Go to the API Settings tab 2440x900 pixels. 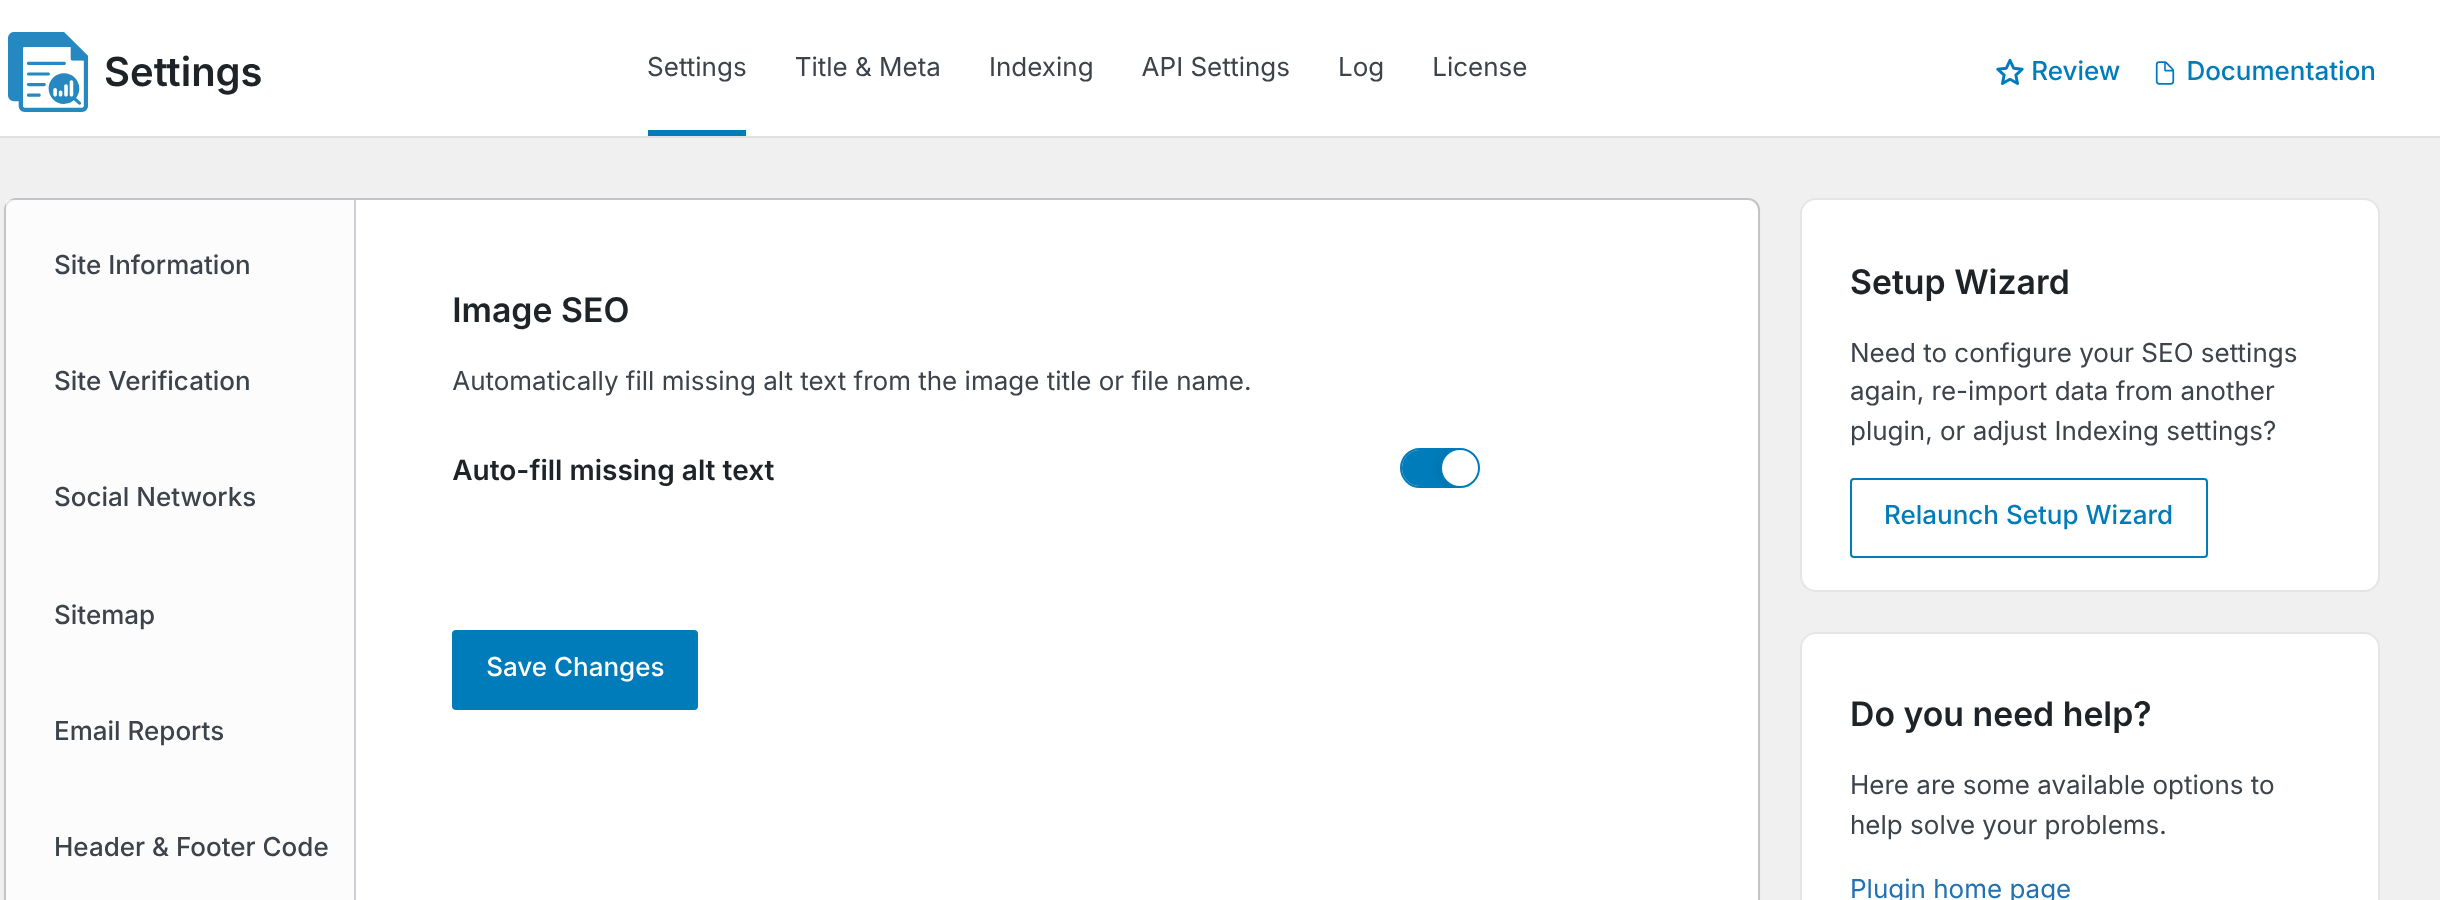coord(1215,67)
